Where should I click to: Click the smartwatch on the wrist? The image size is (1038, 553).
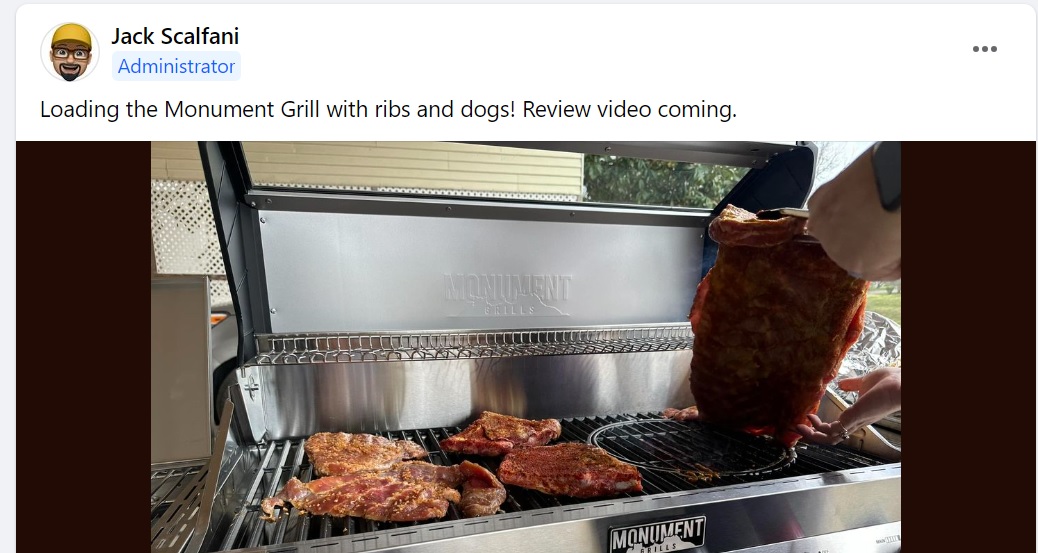coord(886,175)
